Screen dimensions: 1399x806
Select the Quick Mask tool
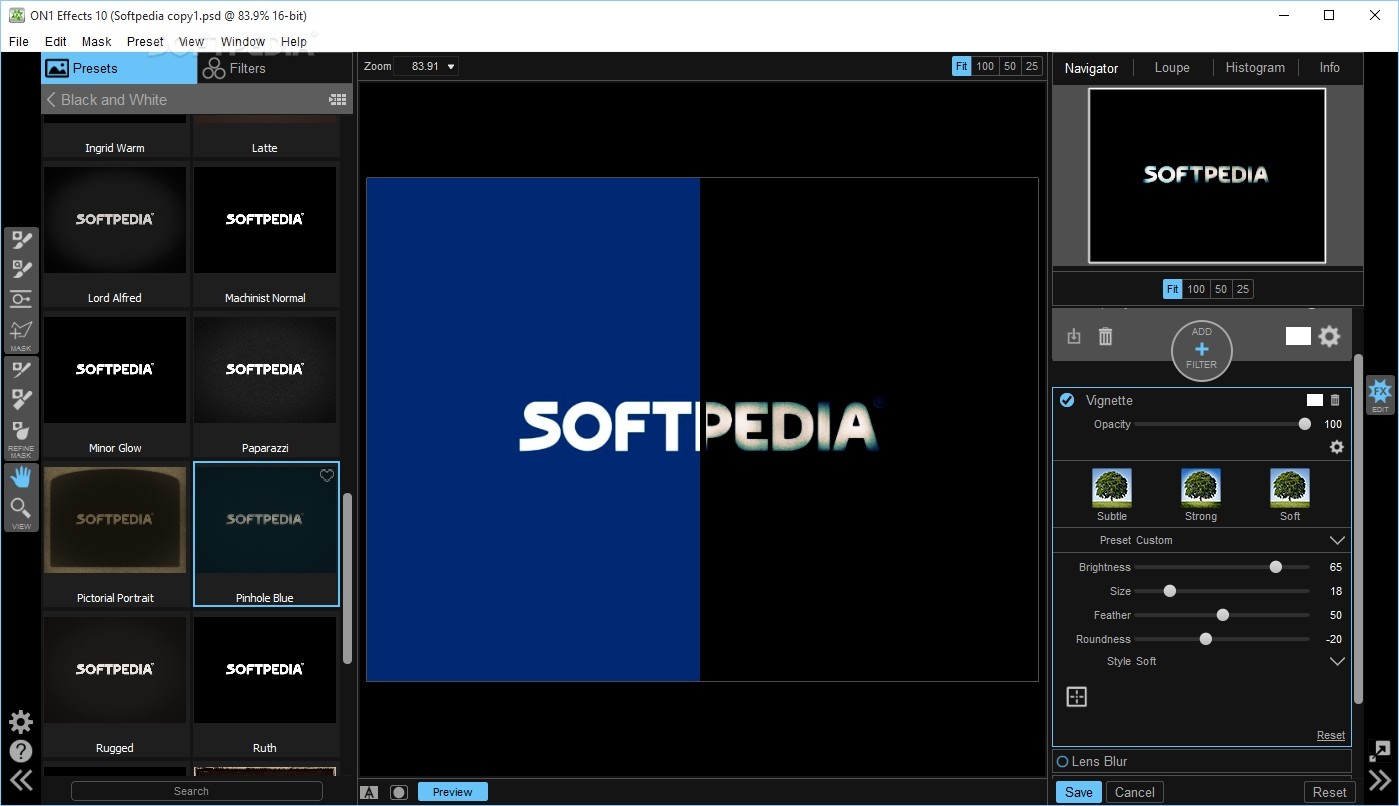pyautogui.click(x=21, y=270)
